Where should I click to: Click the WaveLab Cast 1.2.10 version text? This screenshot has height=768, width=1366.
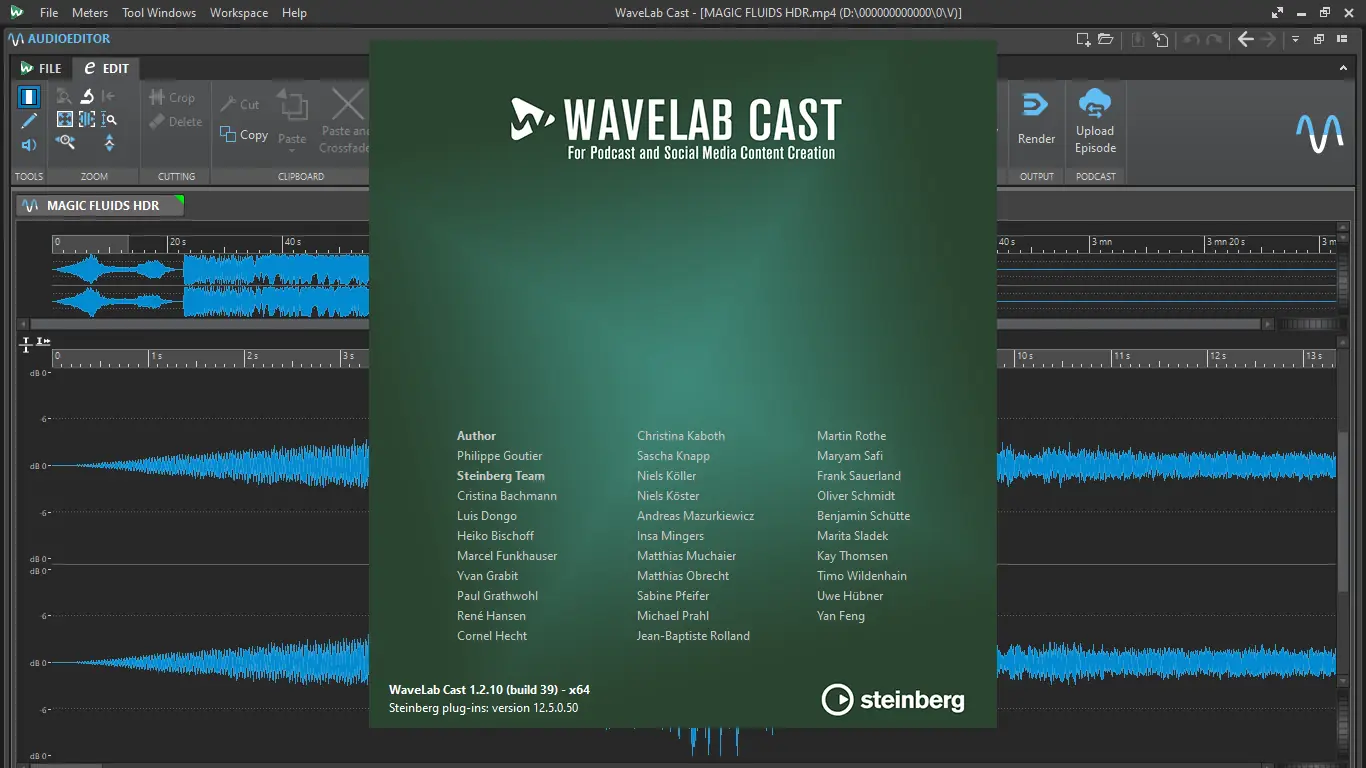[489, 690]
